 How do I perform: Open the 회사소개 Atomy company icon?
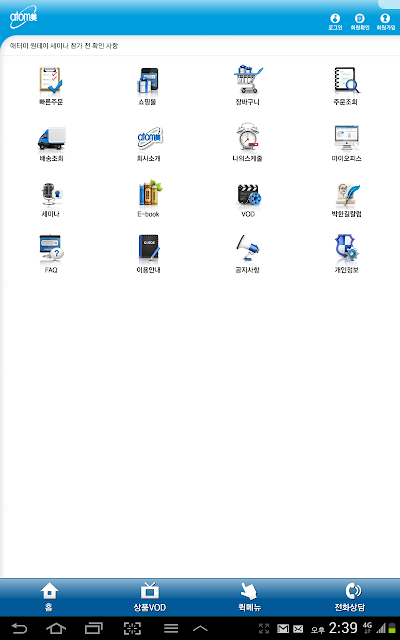pyautogui.click(x=149, y=138)
